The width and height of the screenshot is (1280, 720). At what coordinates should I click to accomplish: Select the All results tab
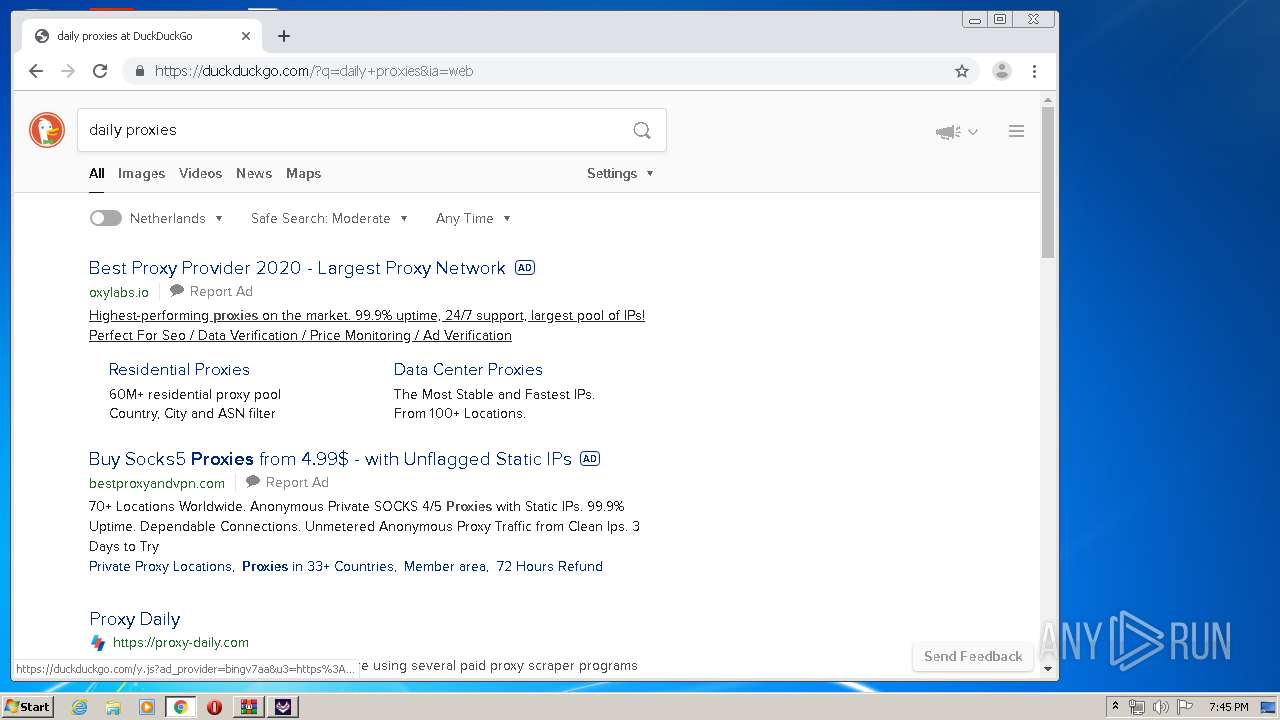tap(96, 173)
